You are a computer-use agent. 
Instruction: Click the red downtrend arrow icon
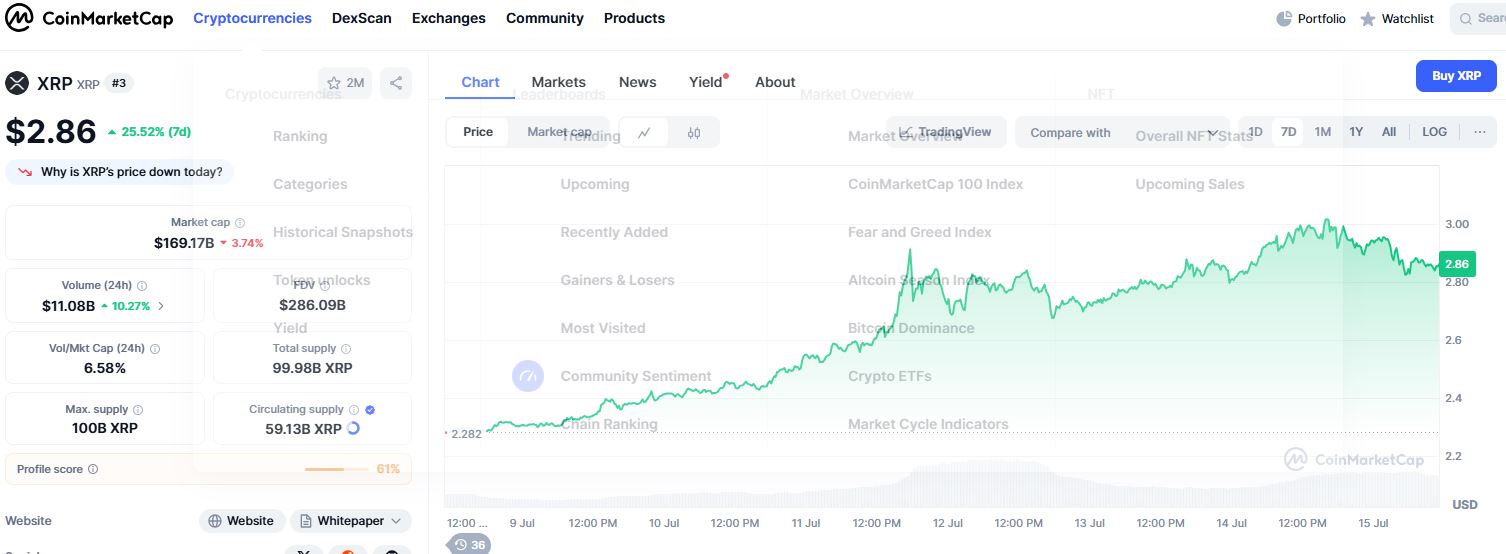coord(25,172)
